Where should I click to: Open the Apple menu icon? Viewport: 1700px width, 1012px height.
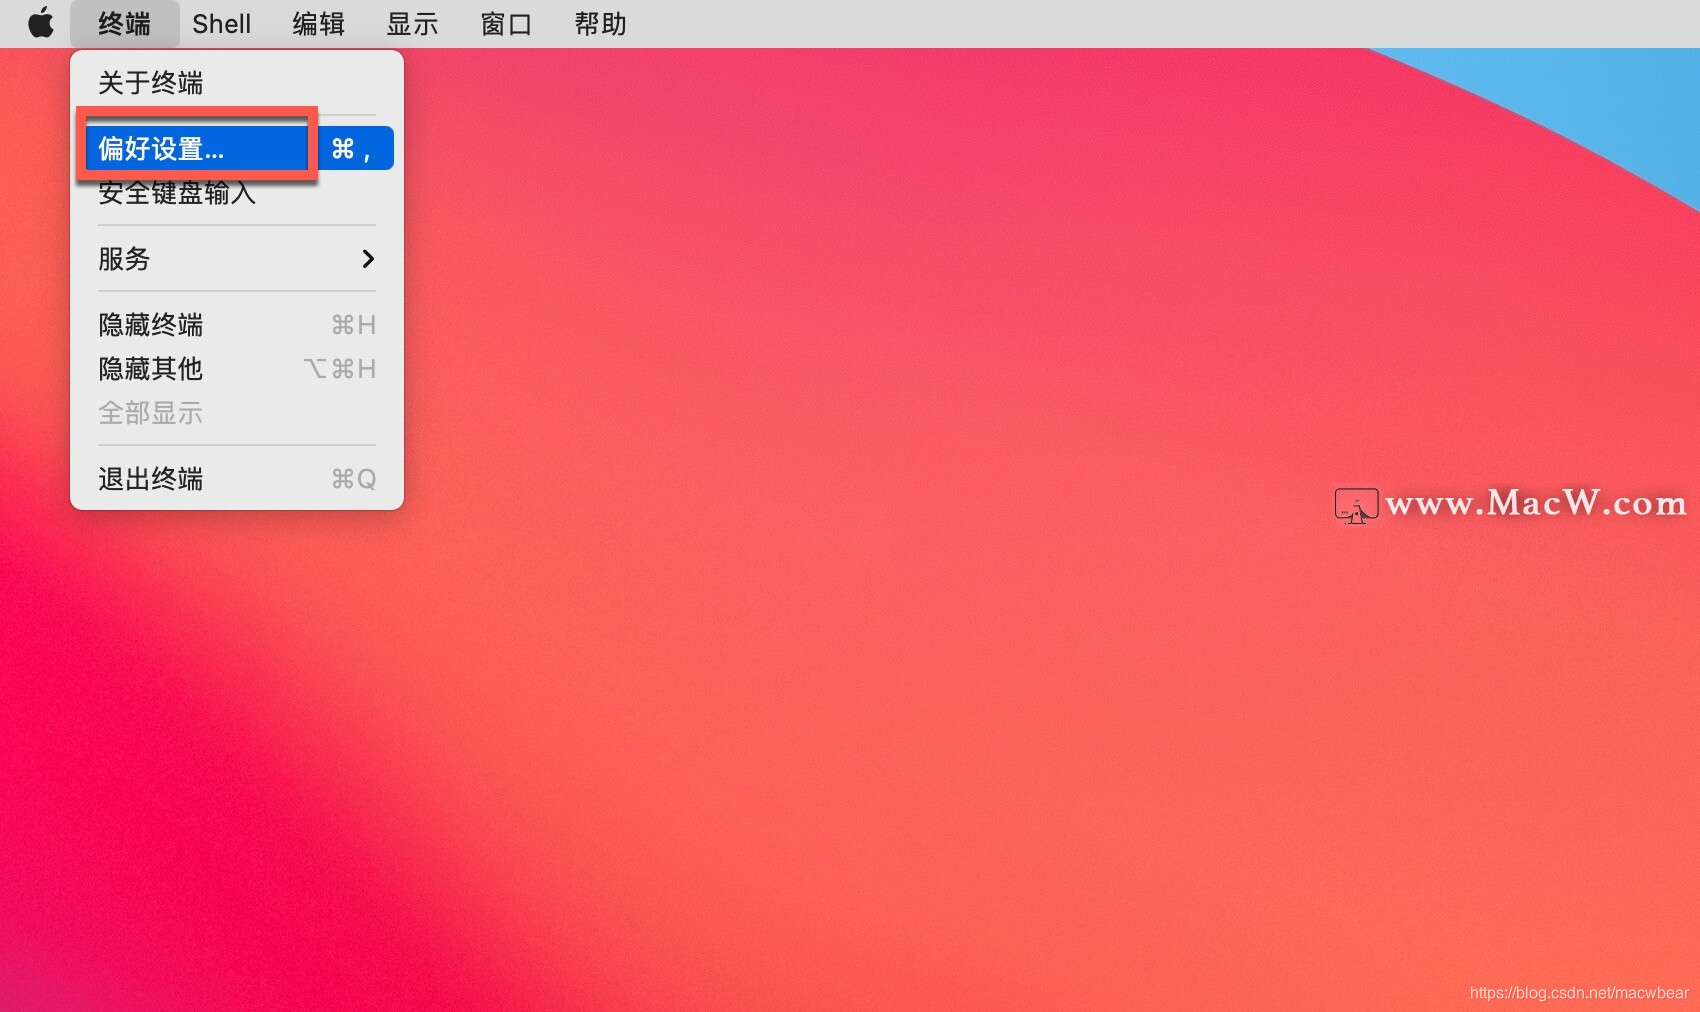(41, 23)
